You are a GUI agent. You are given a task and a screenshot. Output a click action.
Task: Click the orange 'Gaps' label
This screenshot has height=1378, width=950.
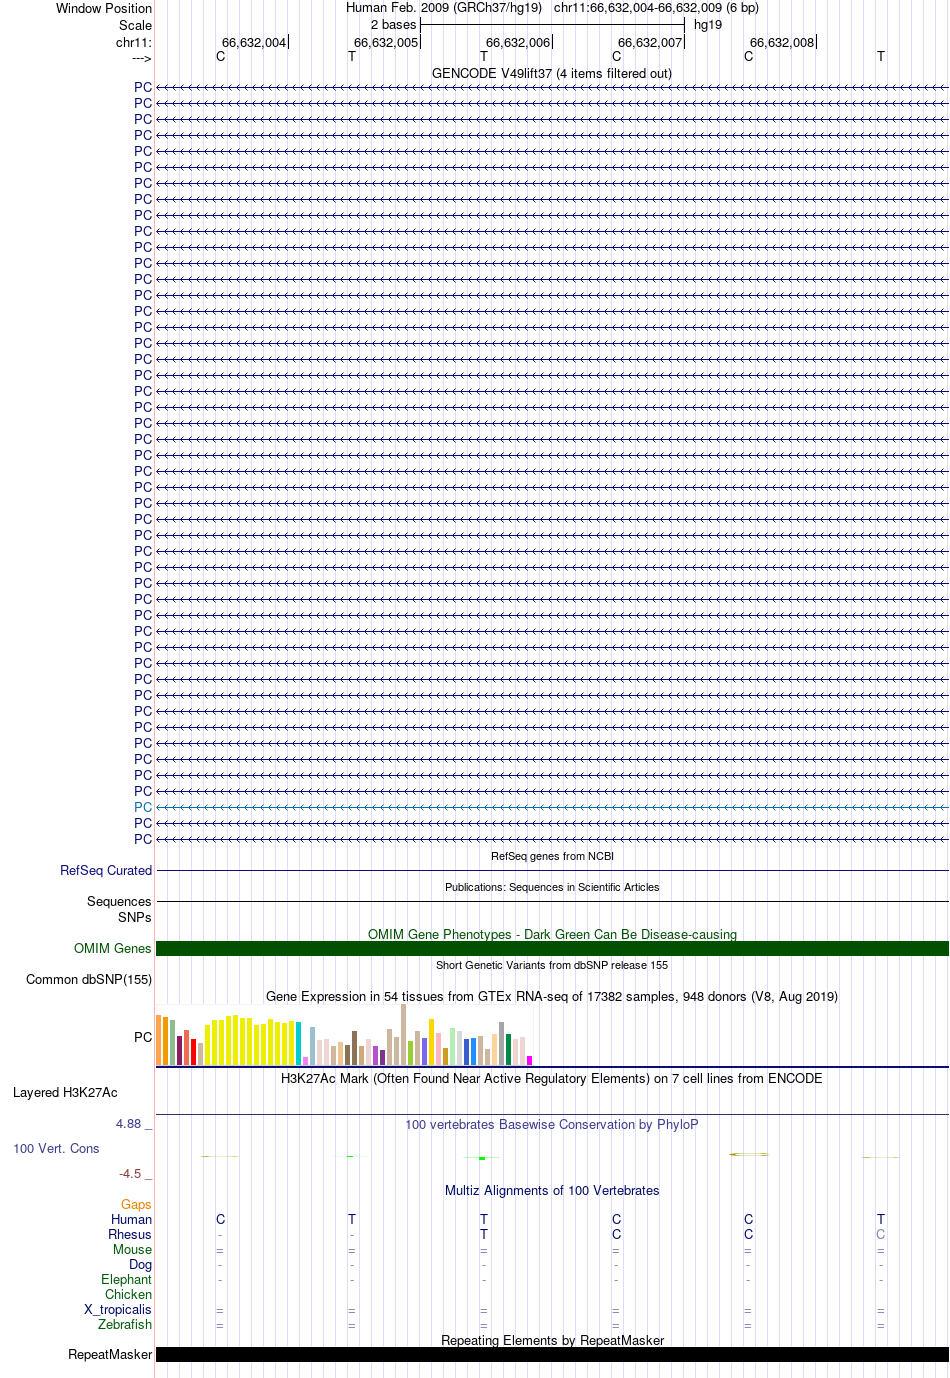(137, 1205)
